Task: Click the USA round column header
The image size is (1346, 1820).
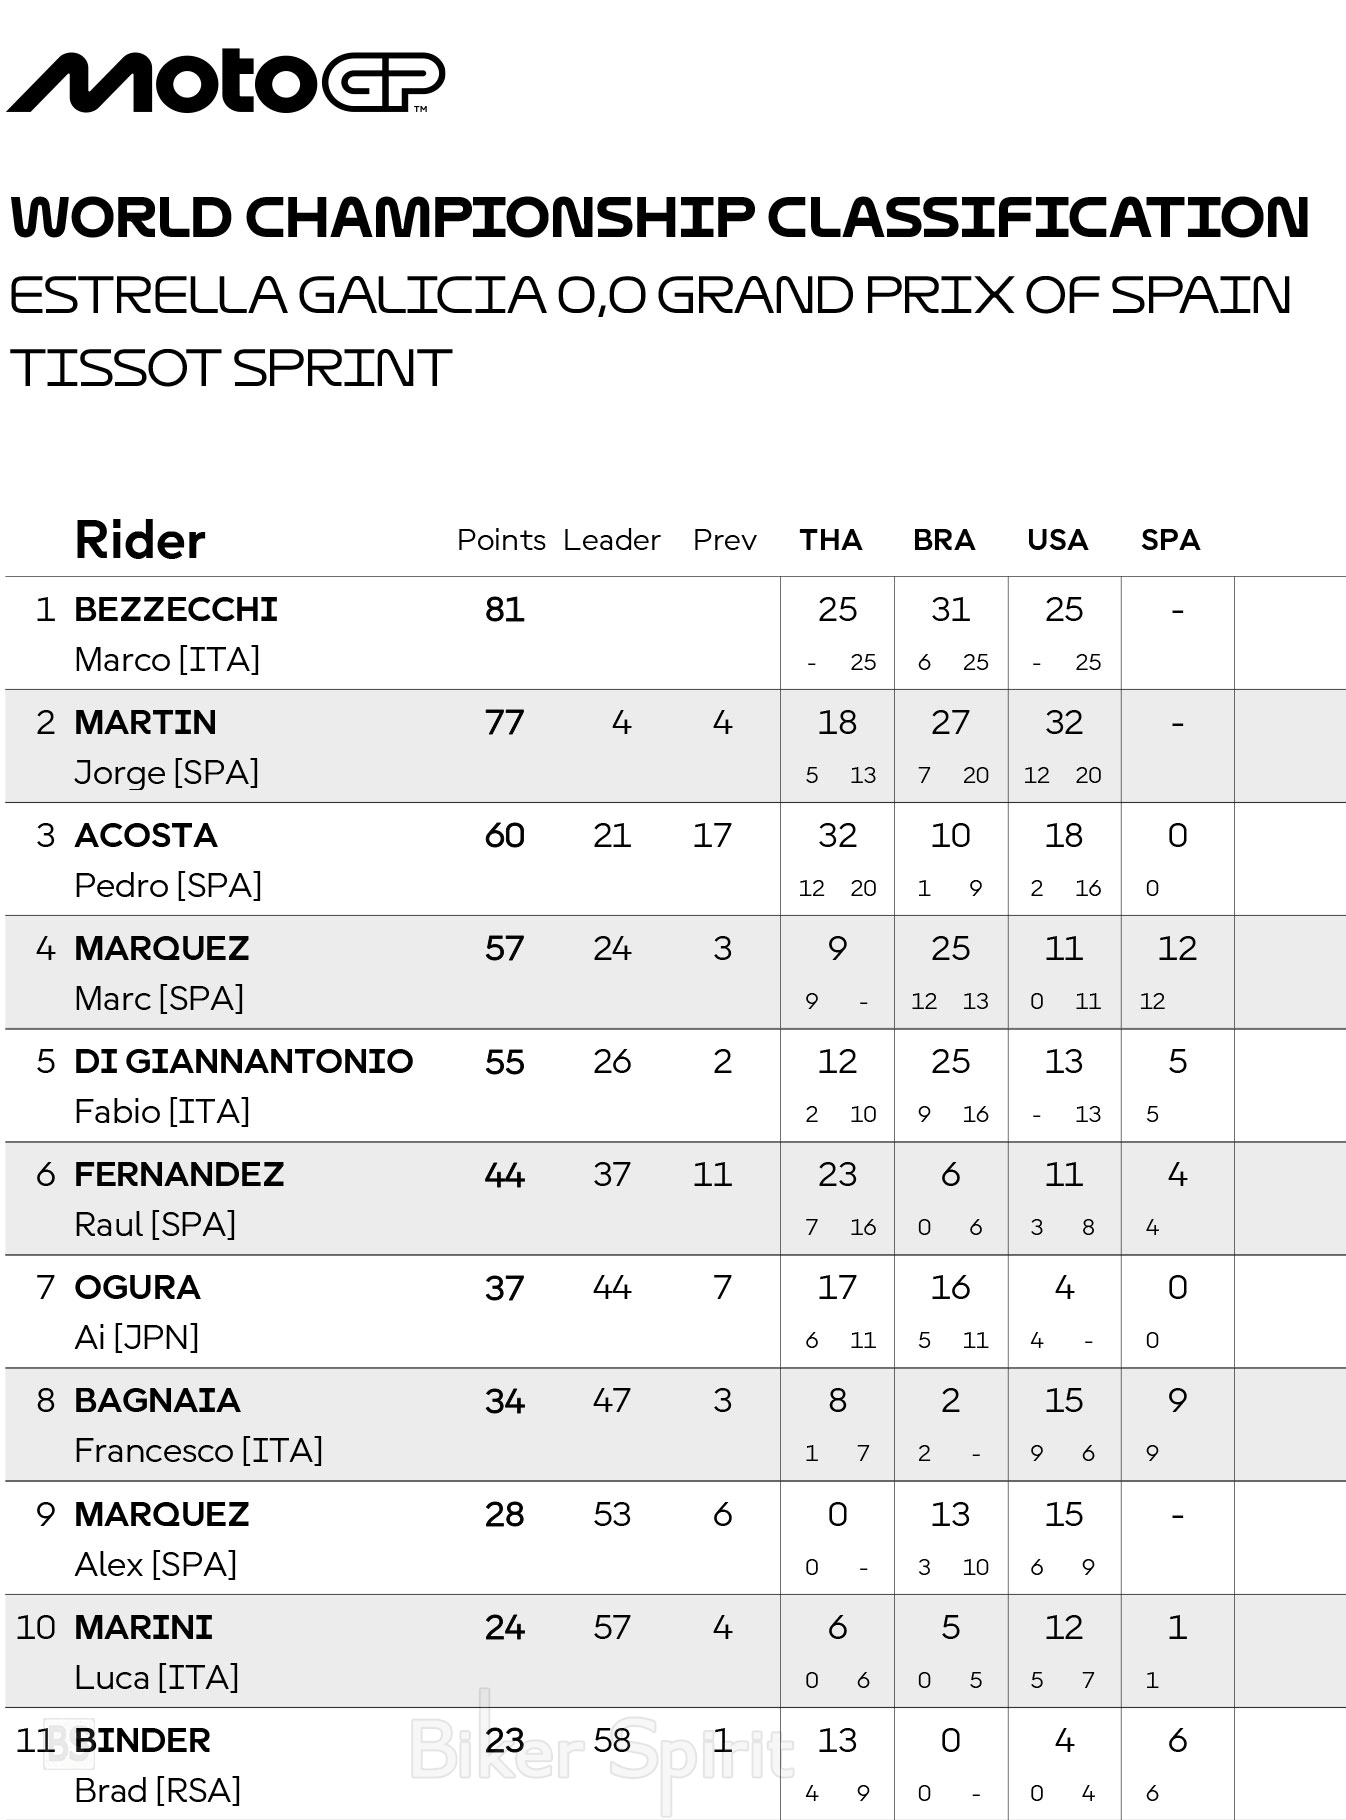Action: point(1057,540)
